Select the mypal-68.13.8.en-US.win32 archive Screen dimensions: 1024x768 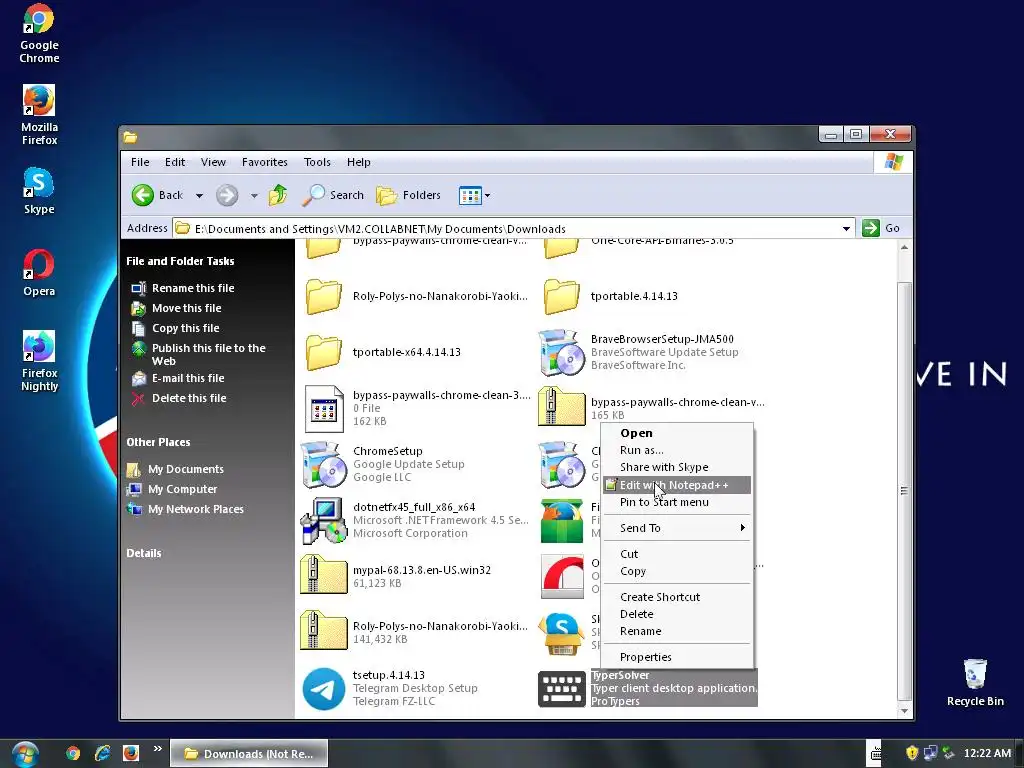396,576
